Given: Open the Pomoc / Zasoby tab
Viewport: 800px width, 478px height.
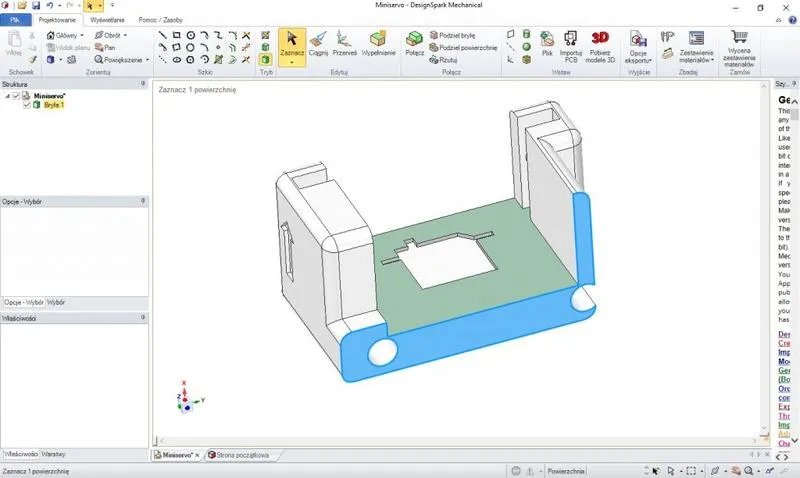Looking at the screenshot, I should pos(160,20).
